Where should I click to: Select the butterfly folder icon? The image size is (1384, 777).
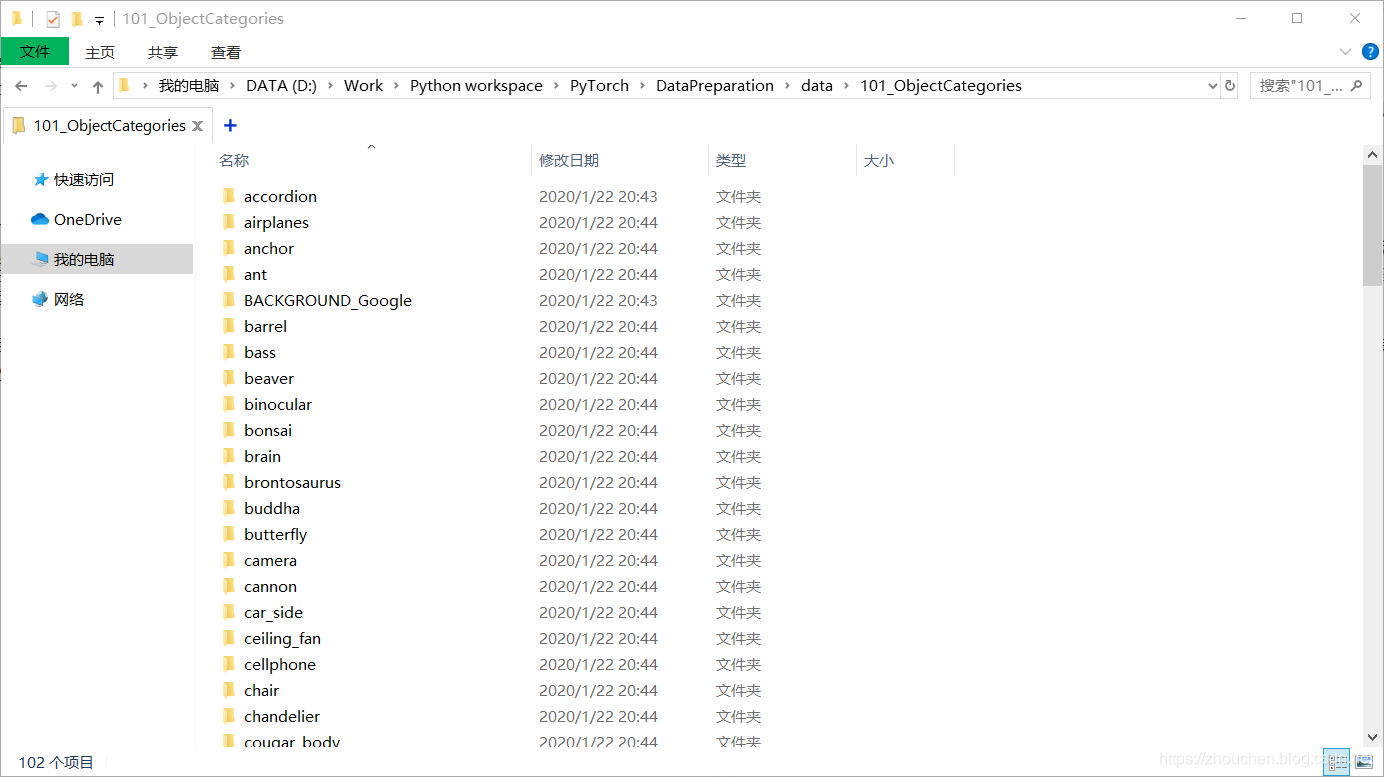tap(229, 534)
